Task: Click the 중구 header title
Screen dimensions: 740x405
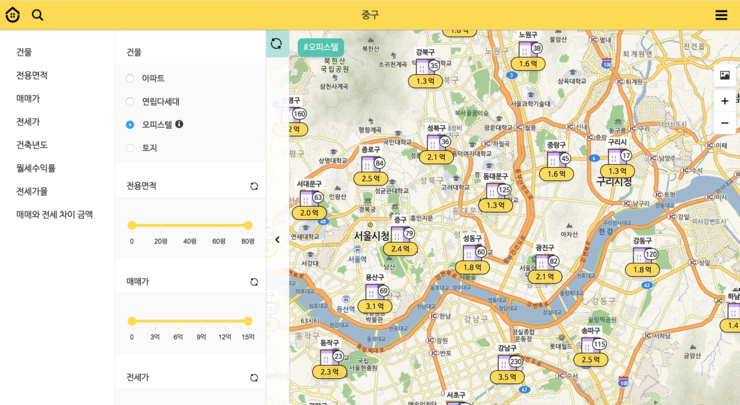Action: (370, 15)
